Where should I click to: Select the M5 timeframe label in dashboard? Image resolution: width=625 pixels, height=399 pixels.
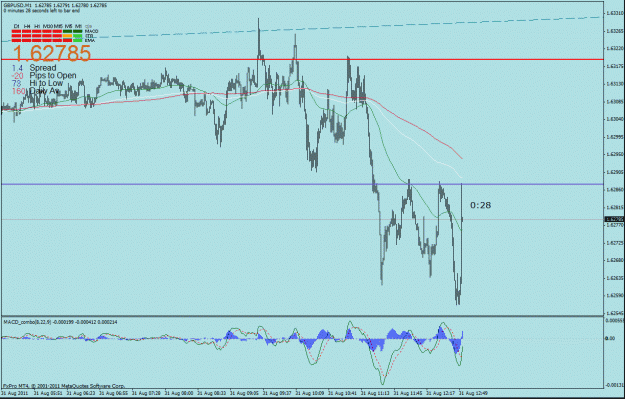tap(69, 26)
